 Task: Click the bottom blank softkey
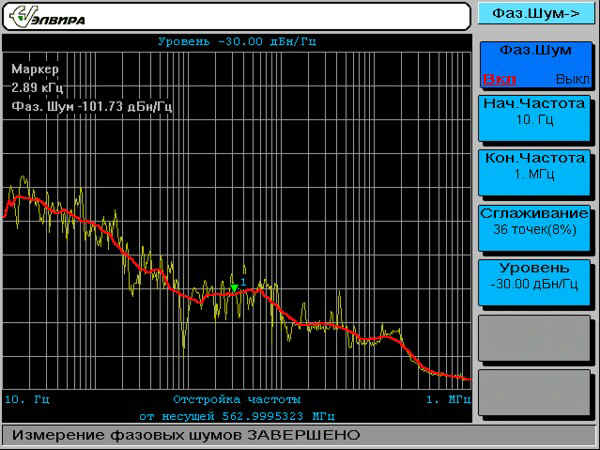point(534,392)
